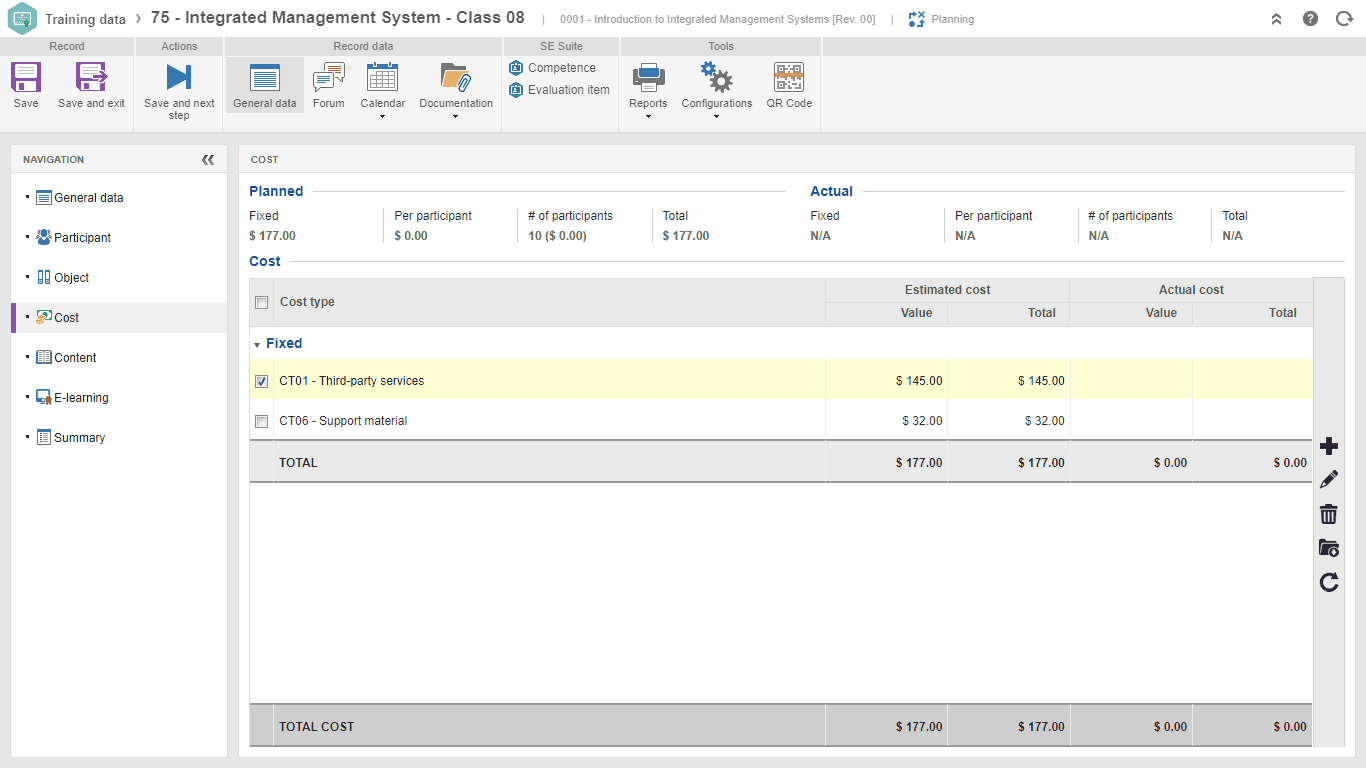Expand the Documentation dropdown arrow

[x=456, y=117]
